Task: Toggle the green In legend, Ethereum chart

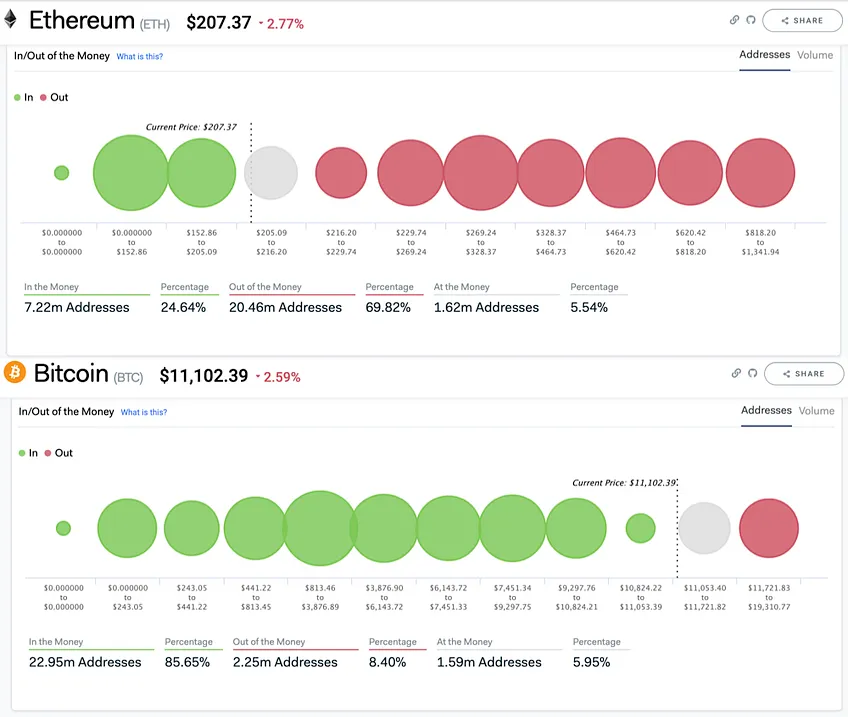Action: 24,97
